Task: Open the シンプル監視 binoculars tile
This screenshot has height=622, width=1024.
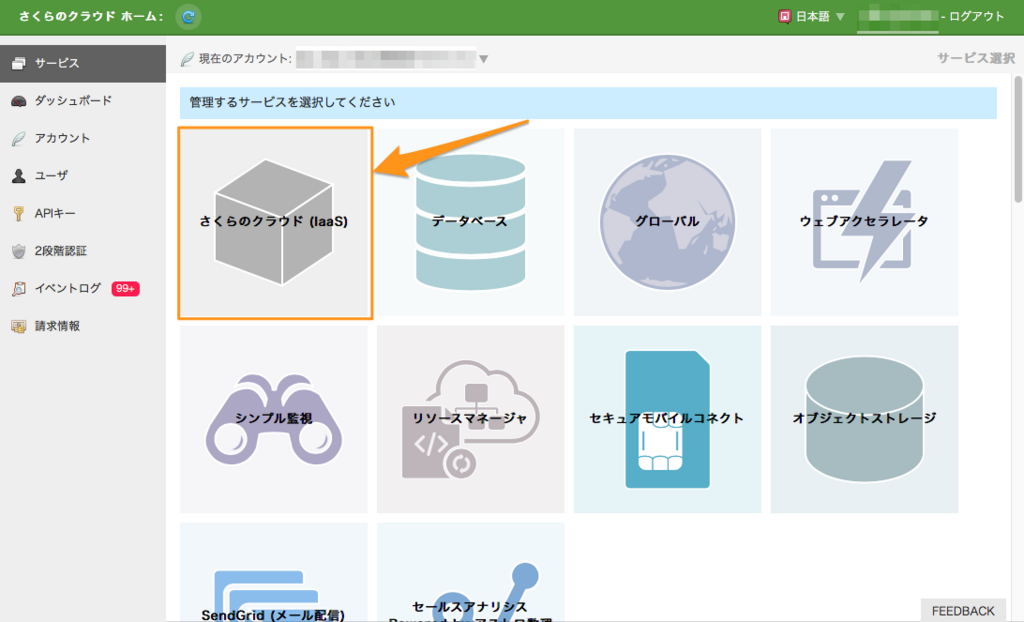Action: coord(274,419)
